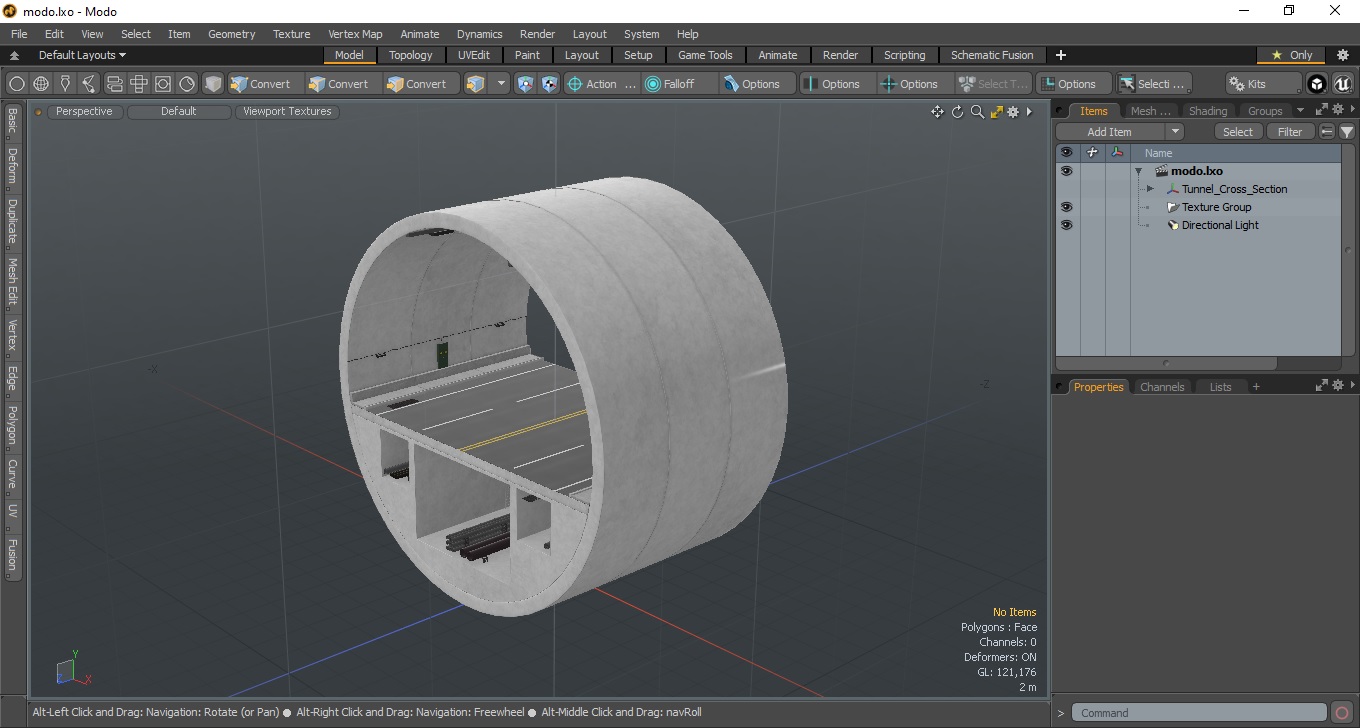This screenshot has height=728, width=1360.
Task: Click the globe mesh tool icon
Action: click(41, 84)
